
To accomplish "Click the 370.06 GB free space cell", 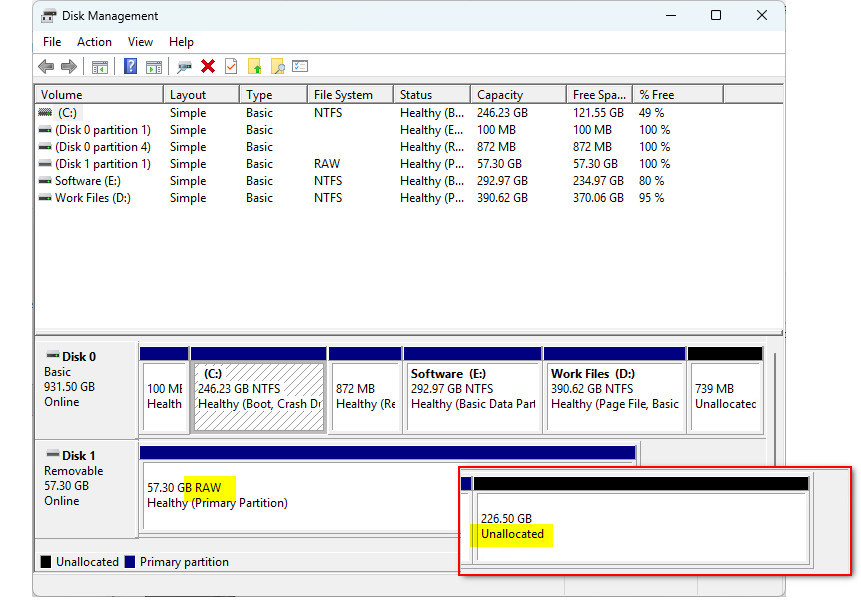I will pyautogui.click(x=598, y=198).
